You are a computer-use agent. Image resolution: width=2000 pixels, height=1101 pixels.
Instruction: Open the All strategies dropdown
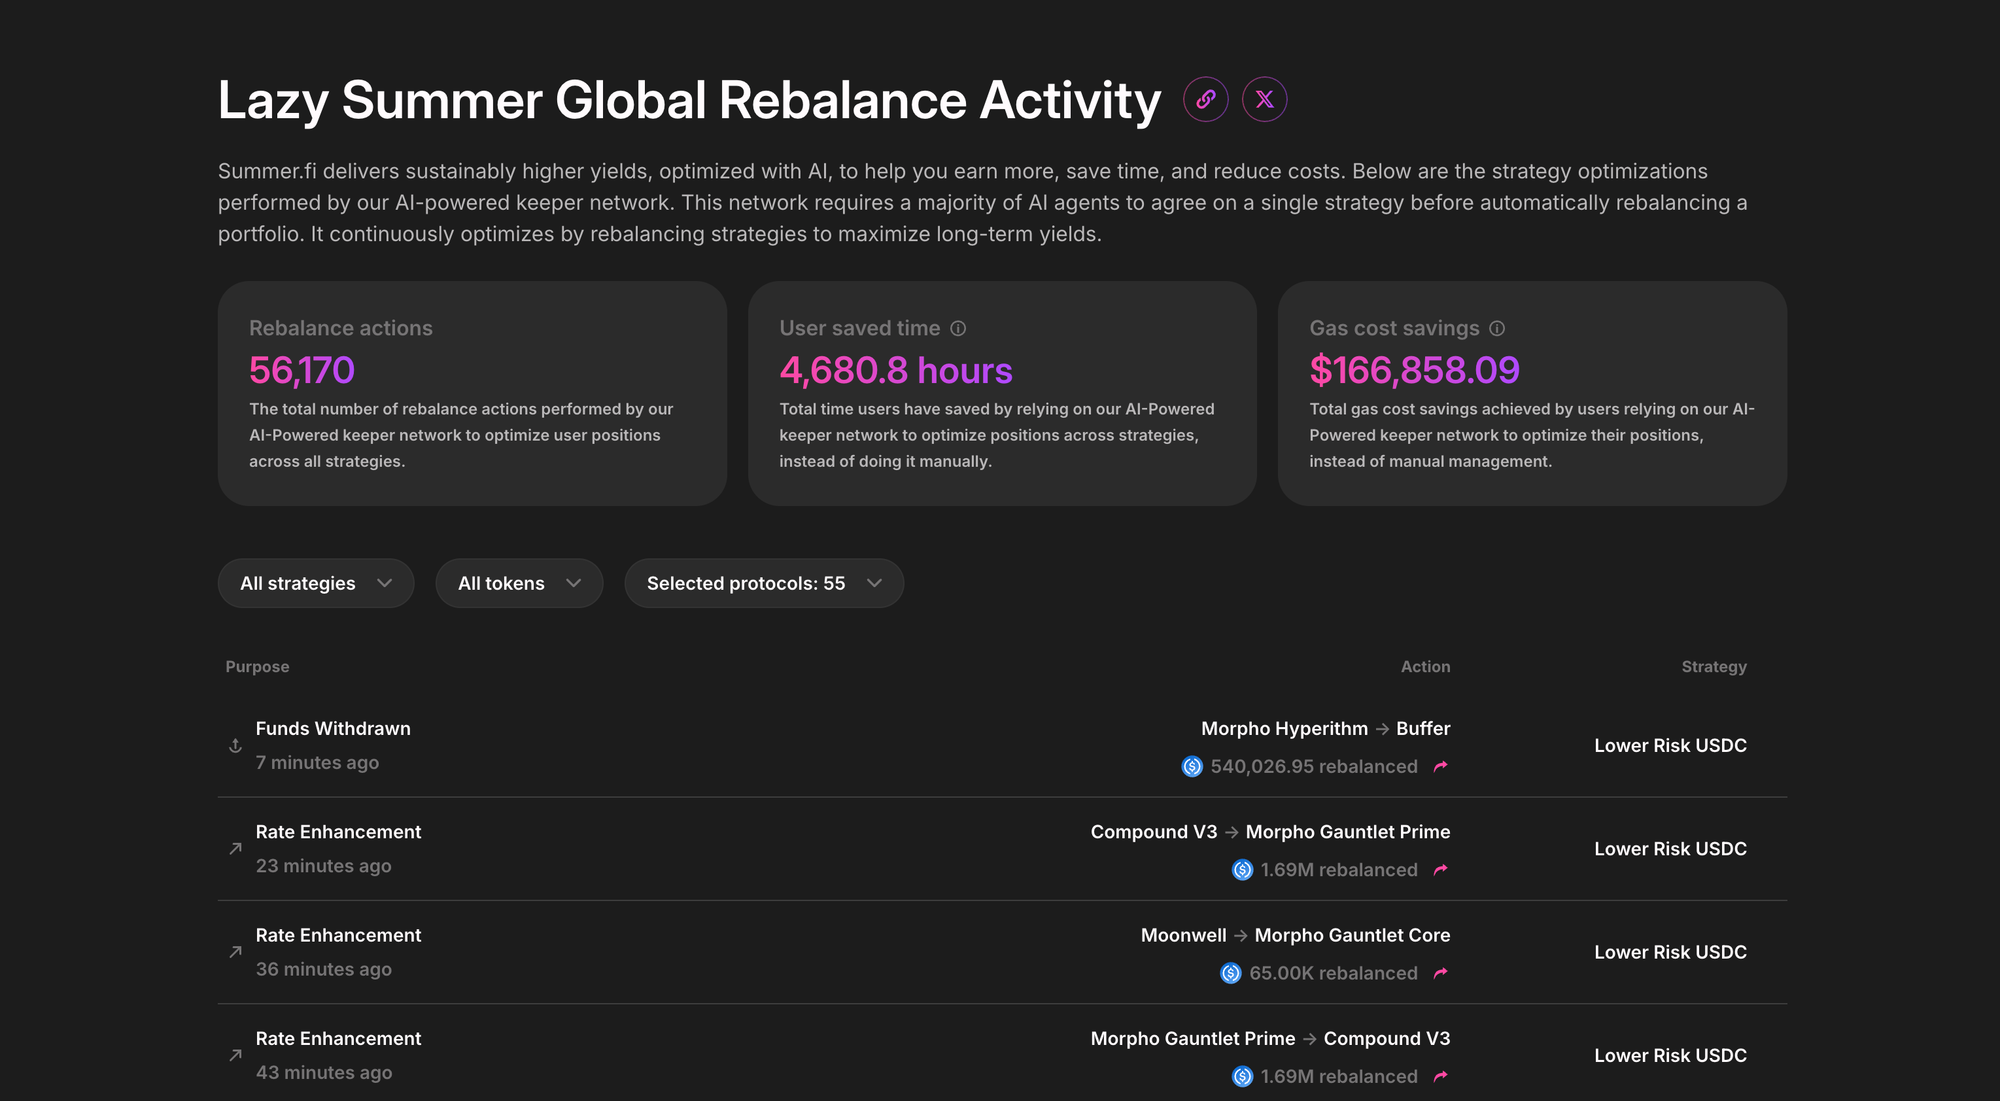click(315, 583)
